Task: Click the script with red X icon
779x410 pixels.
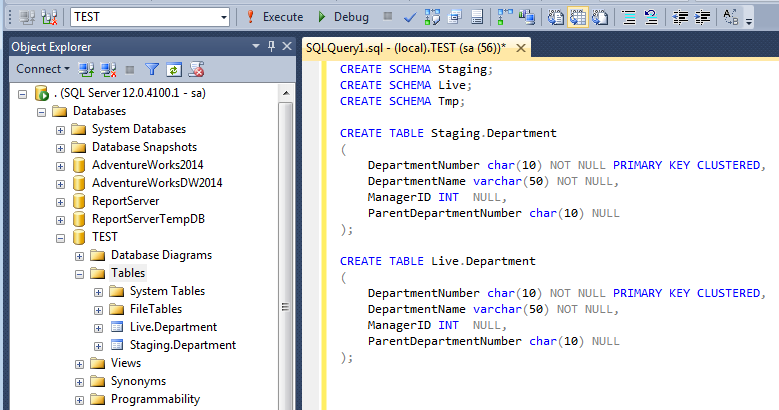Action: [x=196, y=70]
